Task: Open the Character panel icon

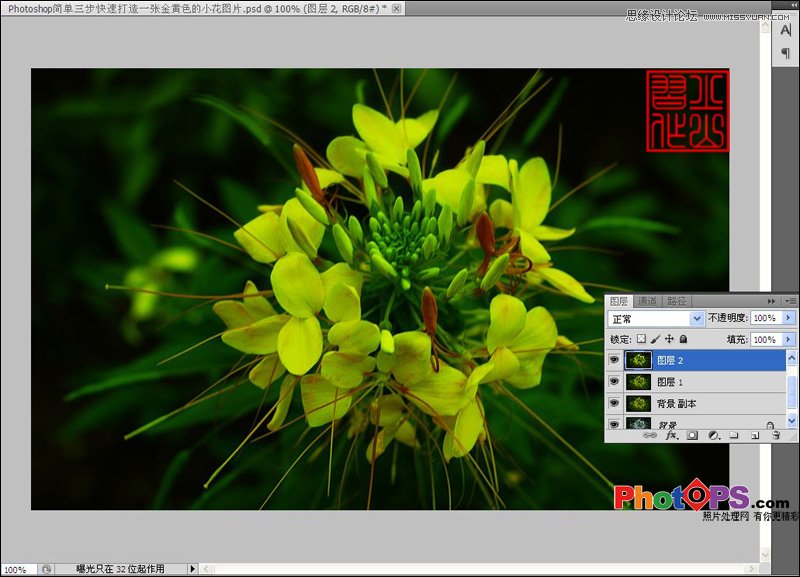Action: tap(786, 31)
